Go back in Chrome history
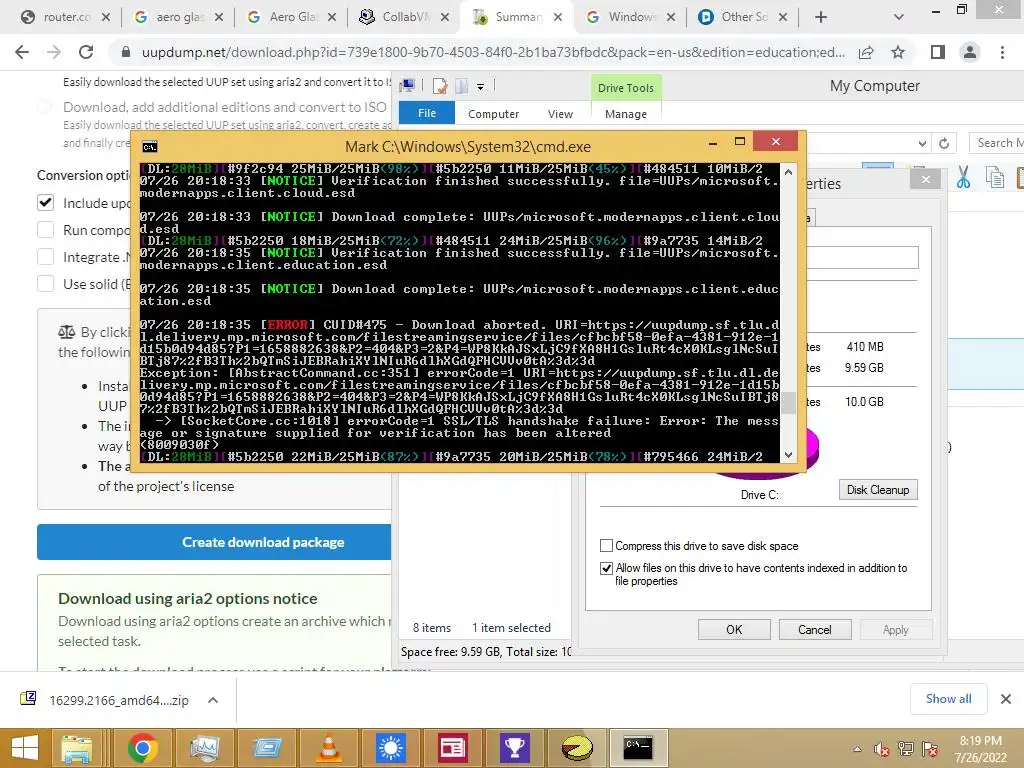The height and width of the screenshot is (768, 1024). 22,52
